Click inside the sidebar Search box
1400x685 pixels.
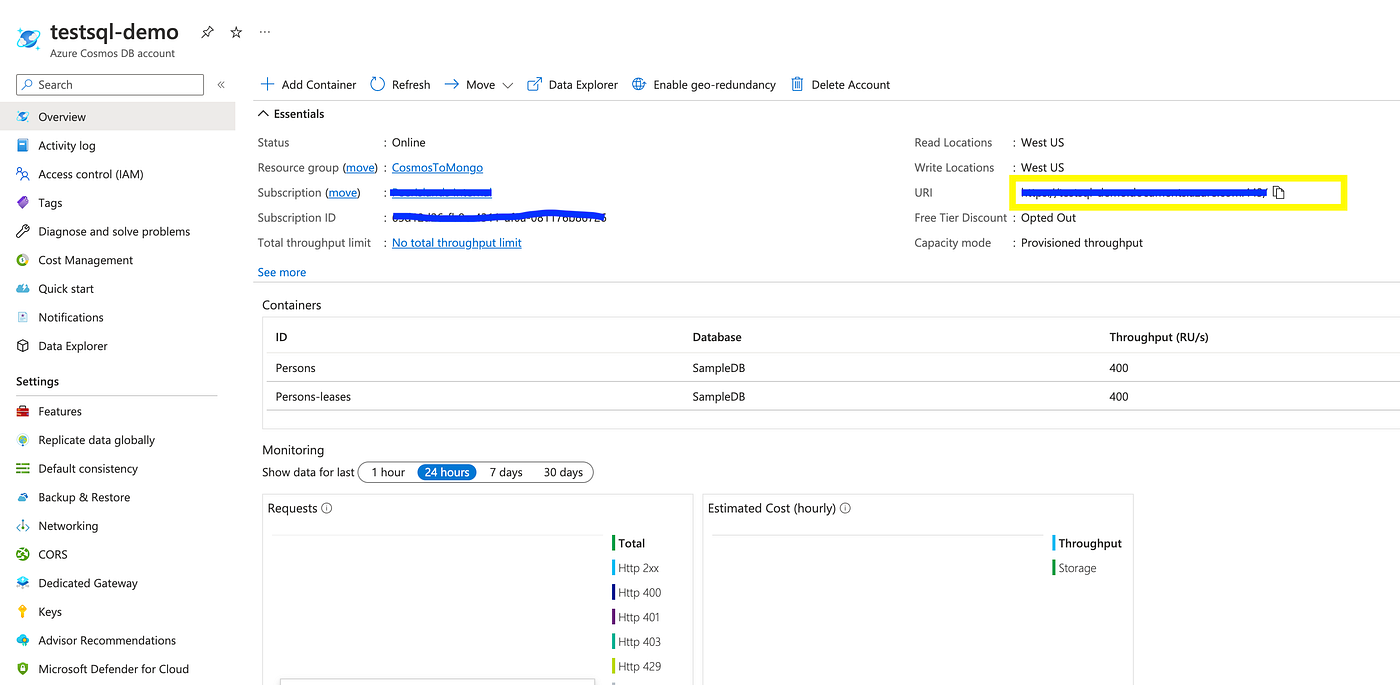coord(108,84)
